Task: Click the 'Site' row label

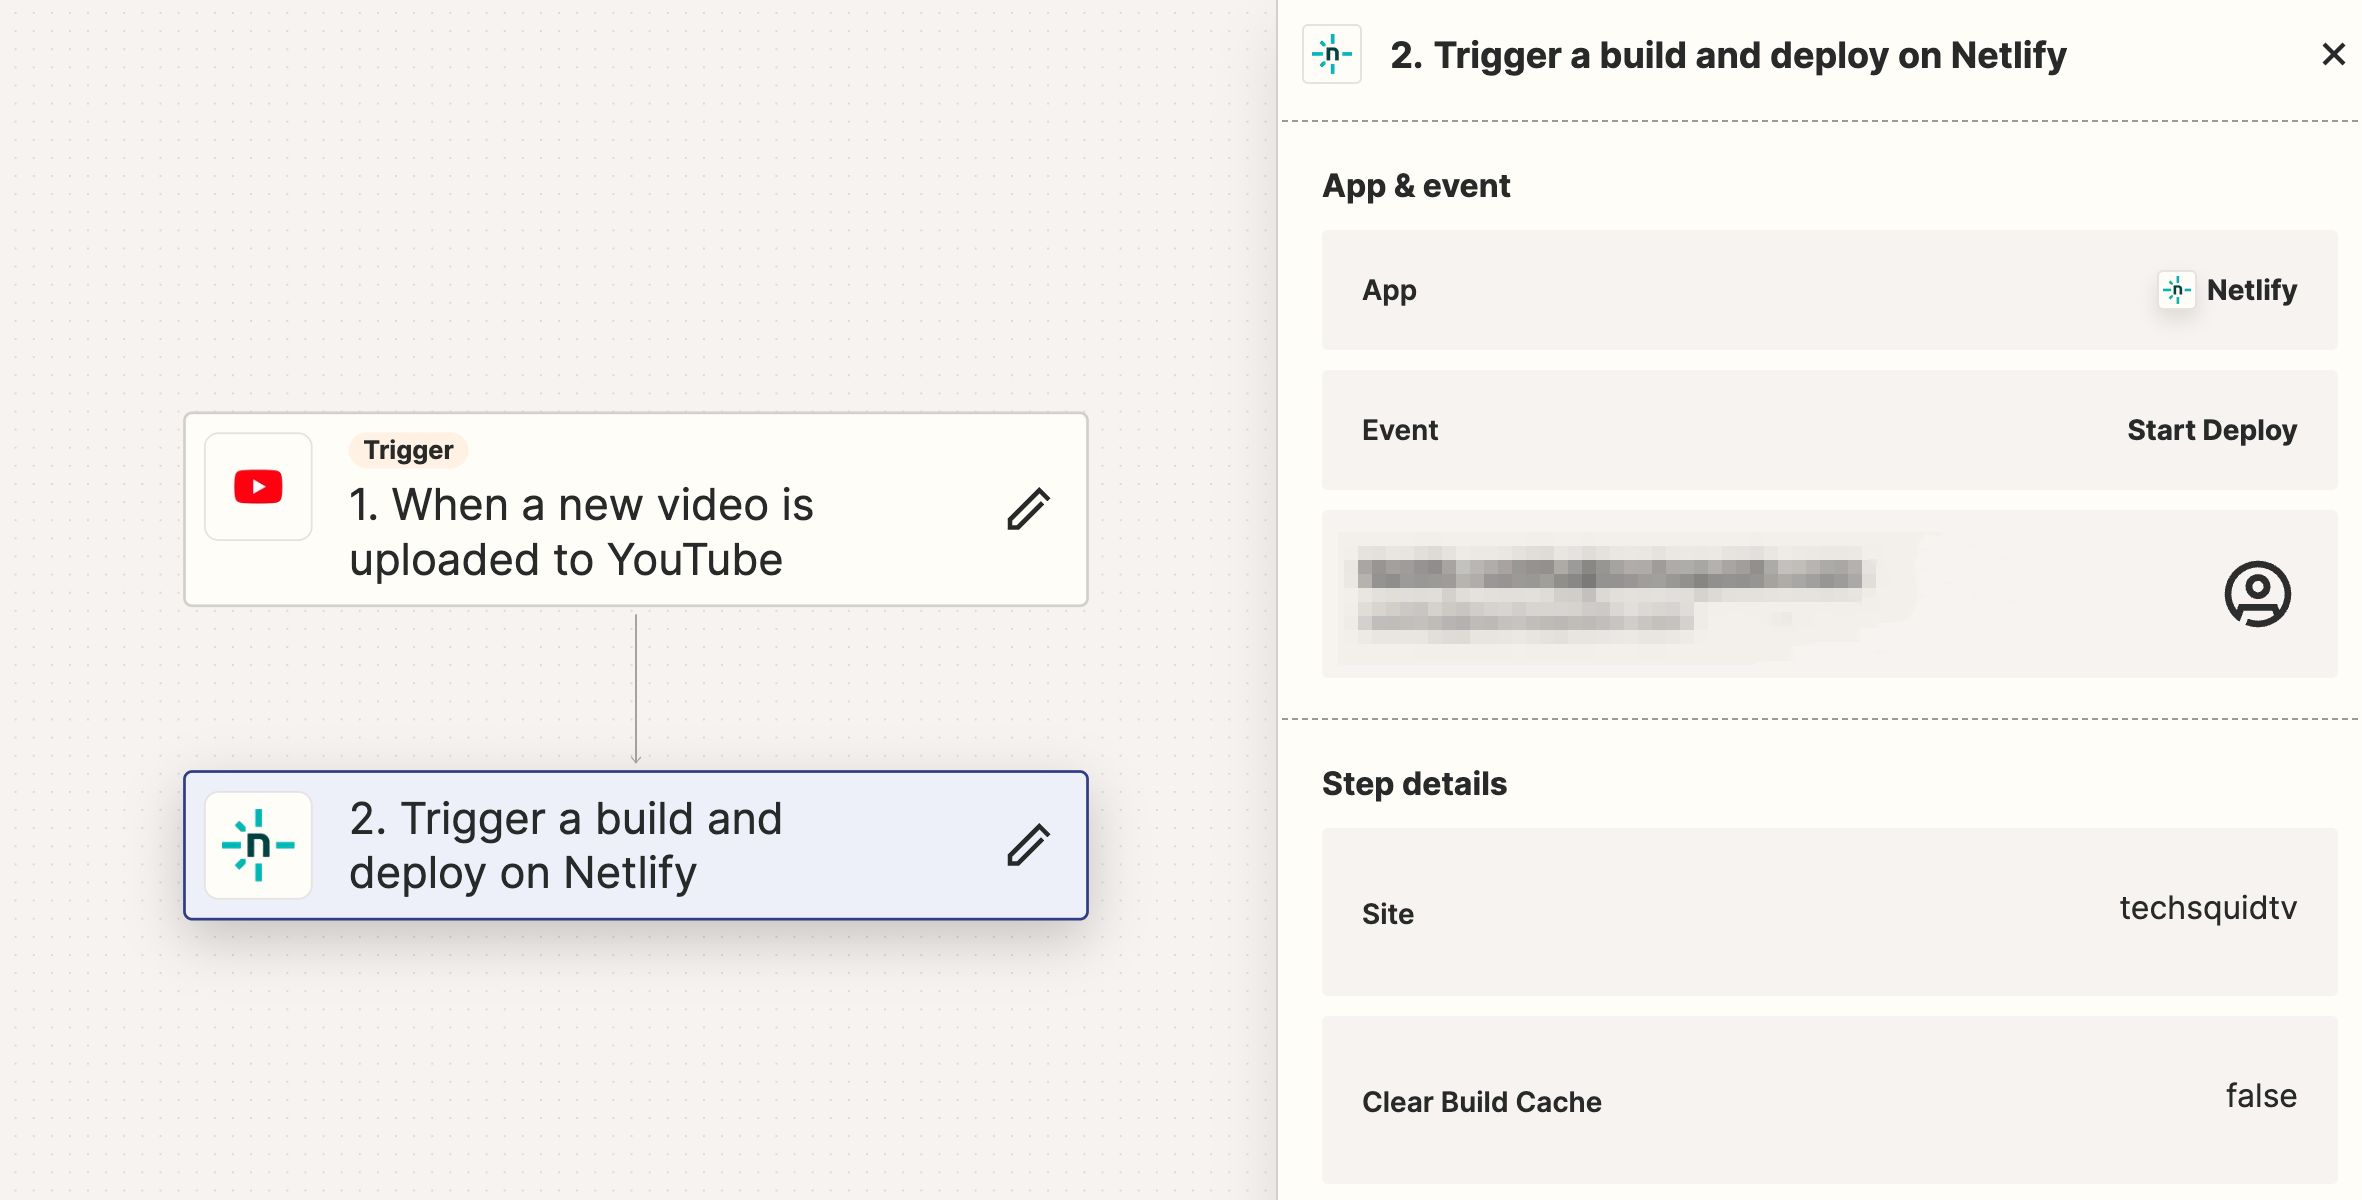Action: click(x=1387, y=913)
